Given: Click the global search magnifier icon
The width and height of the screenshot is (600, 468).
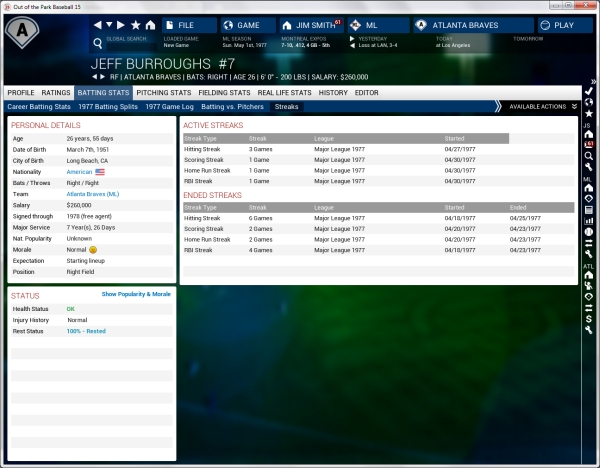Looking at the screenshot, I should point(98,44).
